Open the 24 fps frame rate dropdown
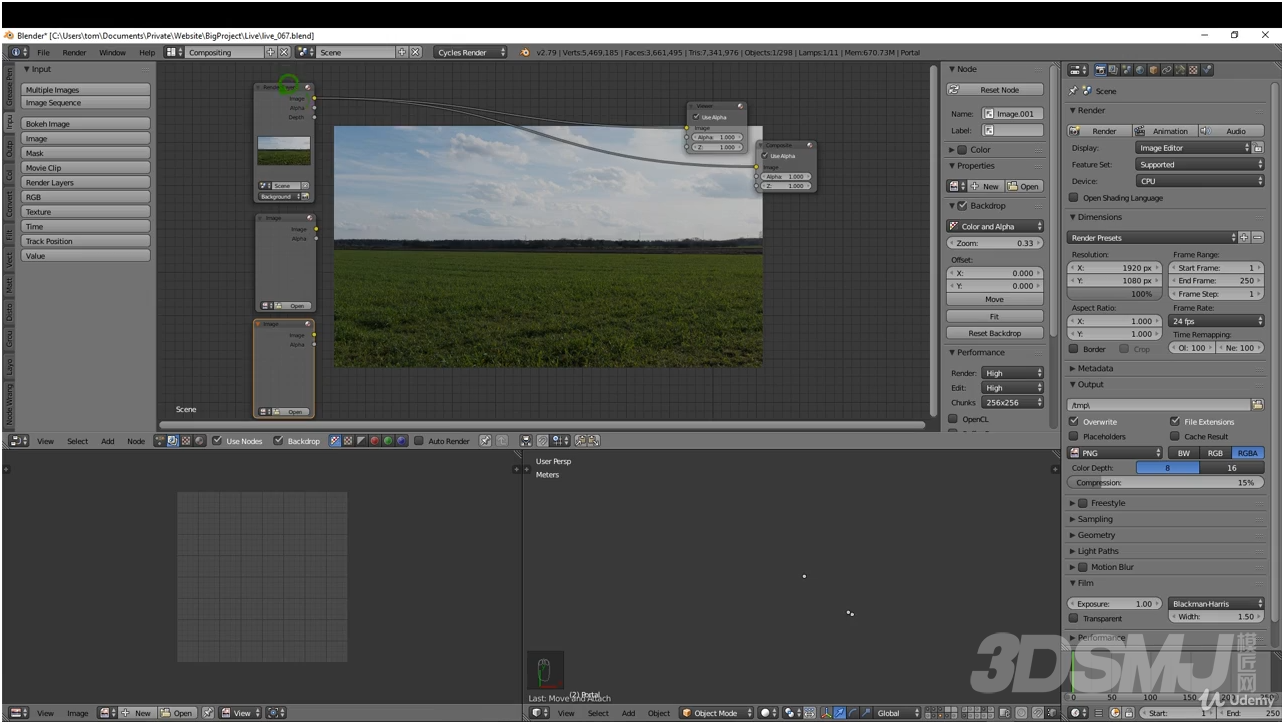 pyautogui.click(x=1216, y=321)
